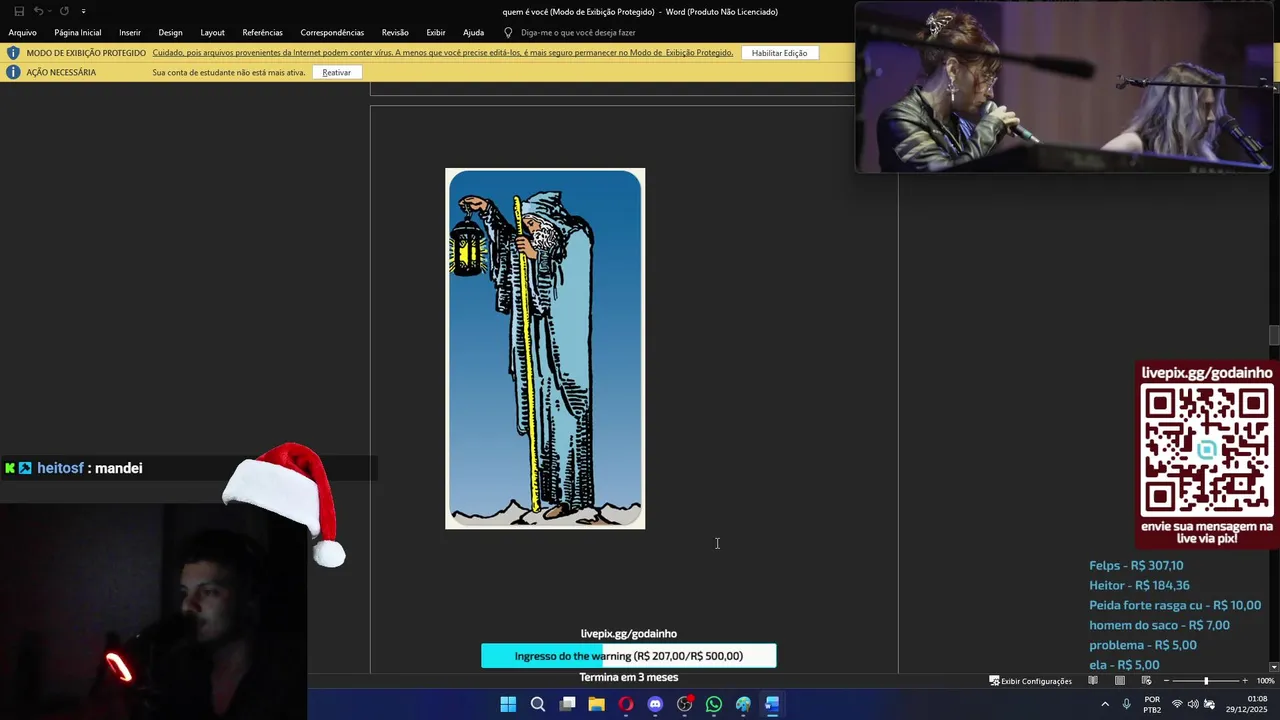Click 'homem do saco - R$ 7,00' entry

point(1159,625)
